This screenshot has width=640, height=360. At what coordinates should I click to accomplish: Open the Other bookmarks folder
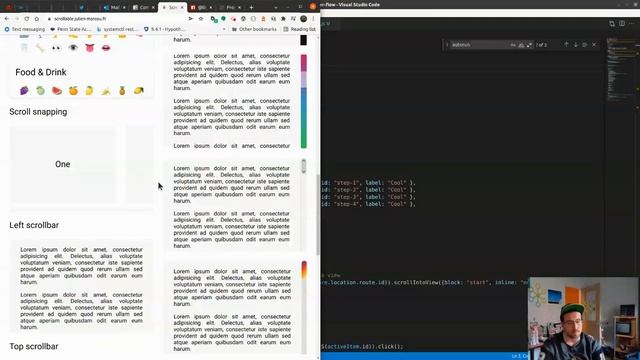point(254,29)
